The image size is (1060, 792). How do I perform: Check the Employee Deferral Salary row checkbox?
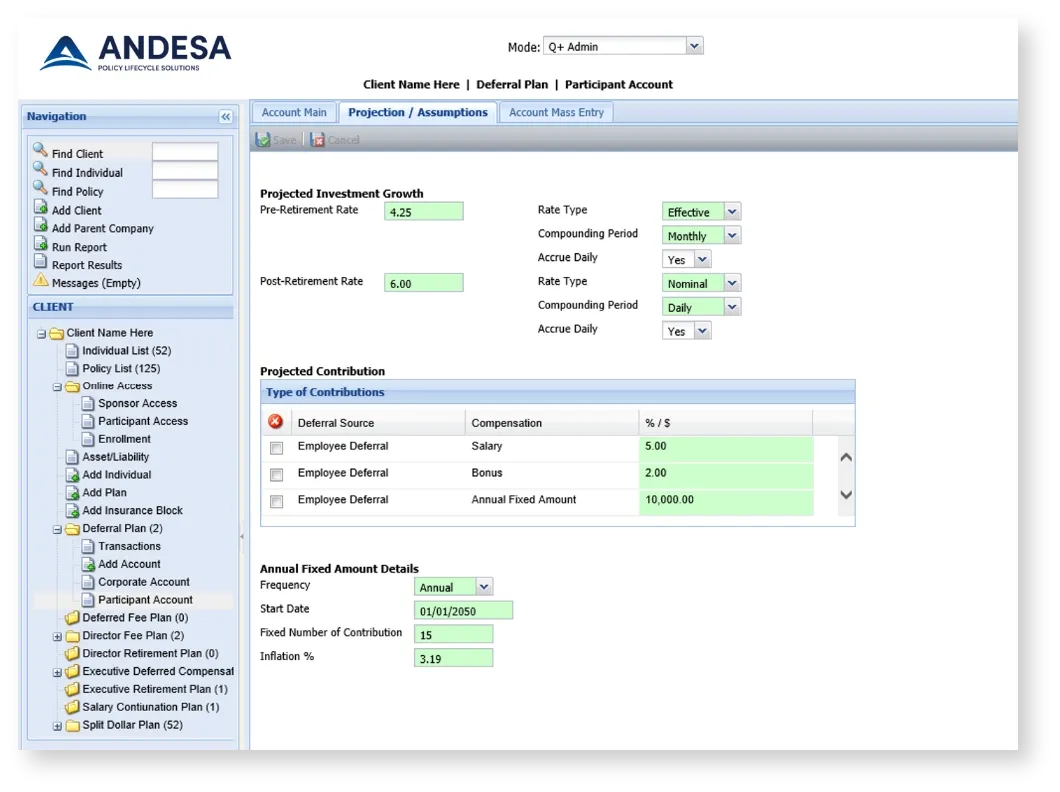click(276, 448)
